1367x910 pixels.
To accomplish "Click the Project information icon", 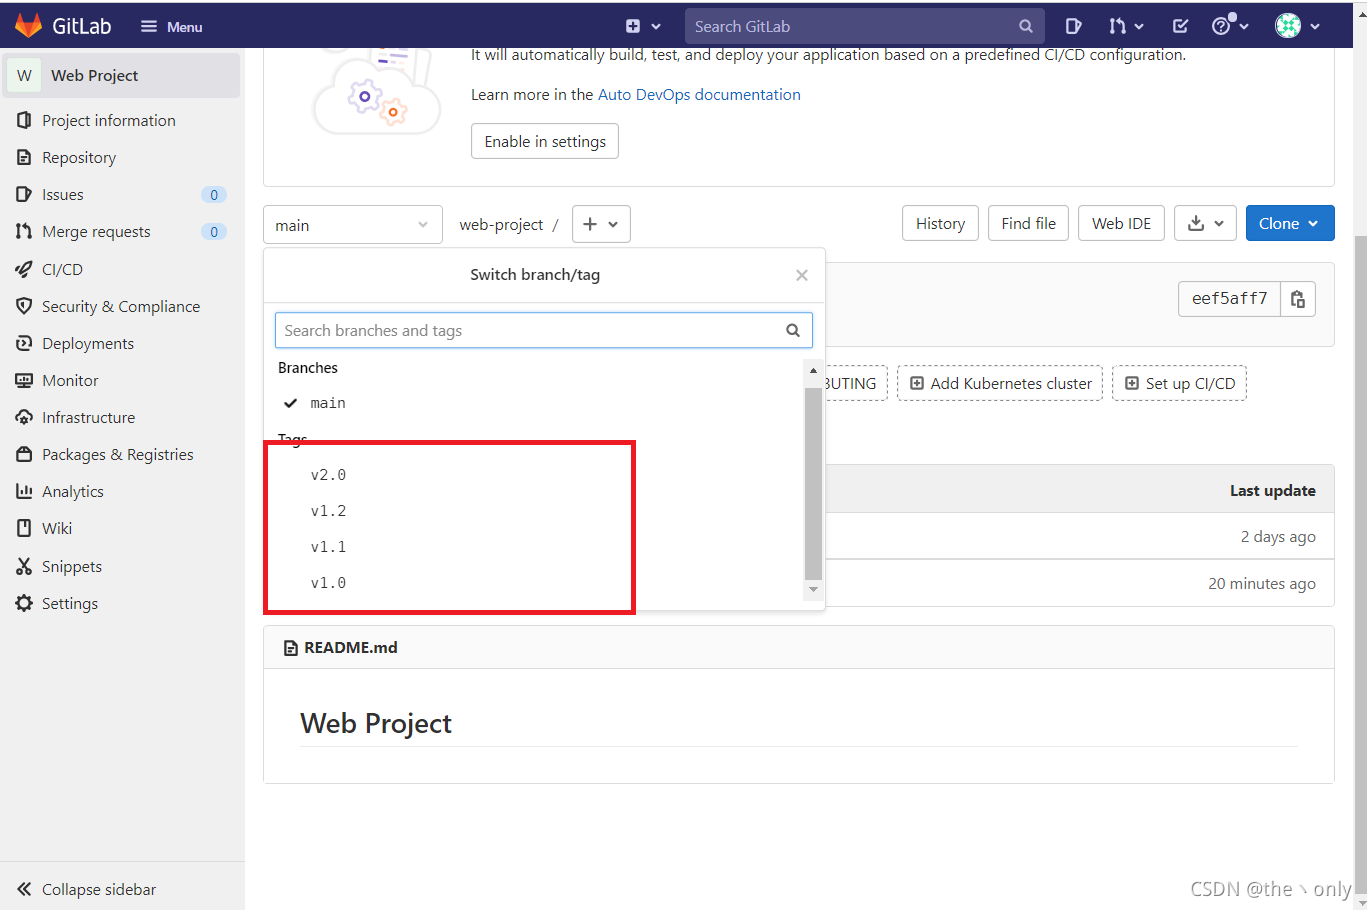I will coord(24,120).
